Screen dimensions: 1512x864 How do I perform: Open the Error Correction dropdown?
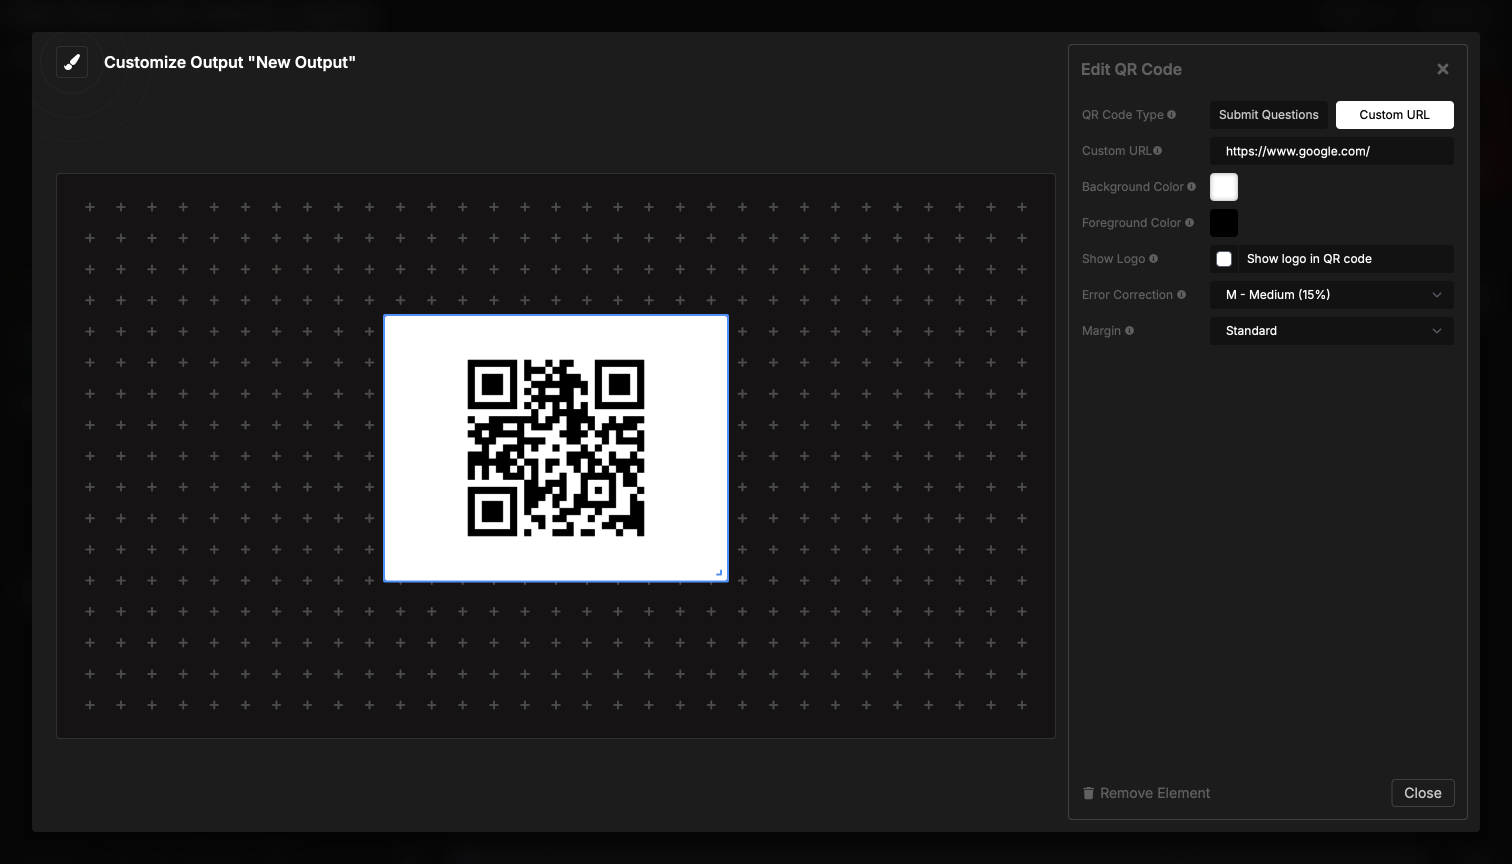point(1331,294)
